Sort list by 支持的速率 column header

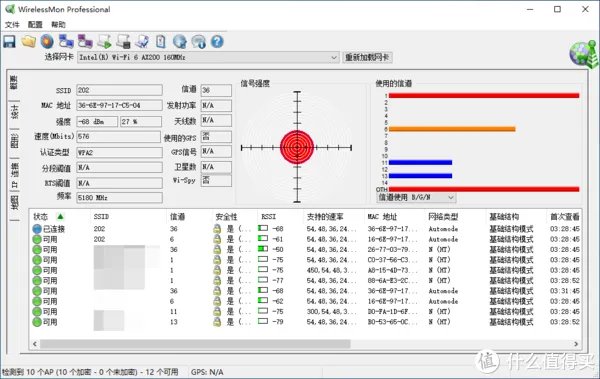325,217
